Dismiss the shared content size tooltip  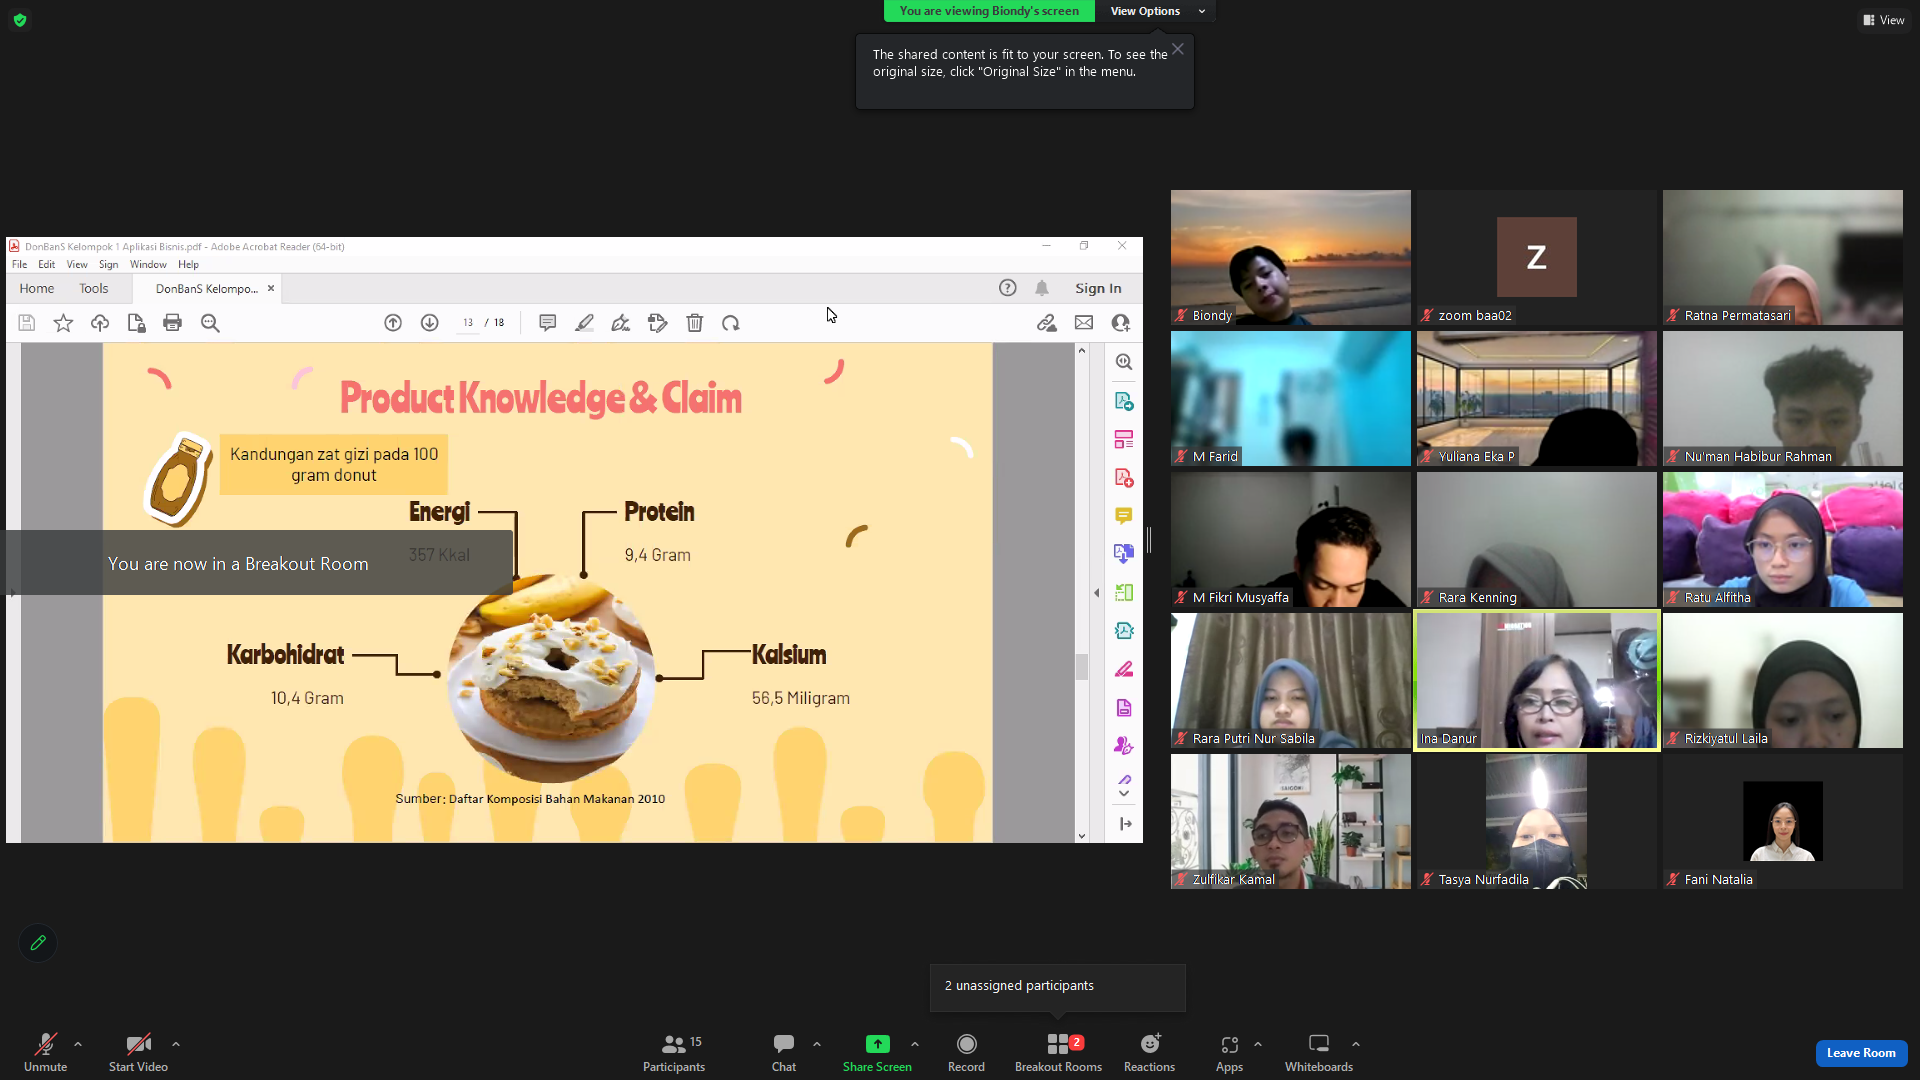pos(1178,49)
